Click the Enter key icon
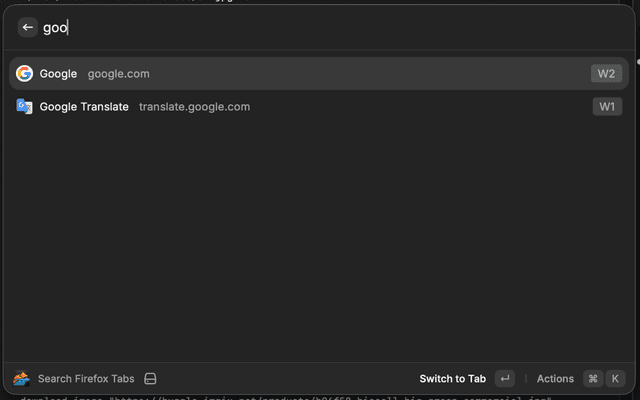Viewport: 640px width, 400px height. tap(505, 379)
